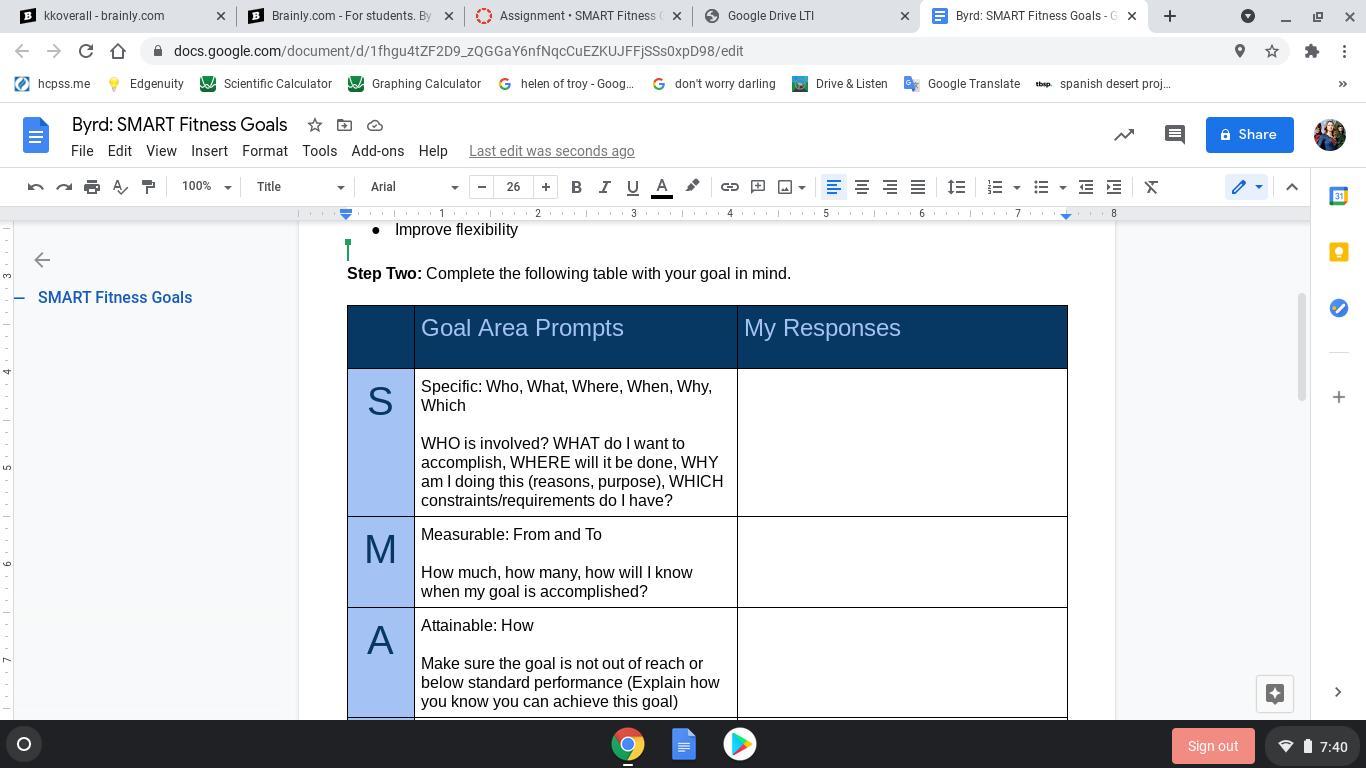
Task: Increase the indent
Action: click(x=1114, y=187)
